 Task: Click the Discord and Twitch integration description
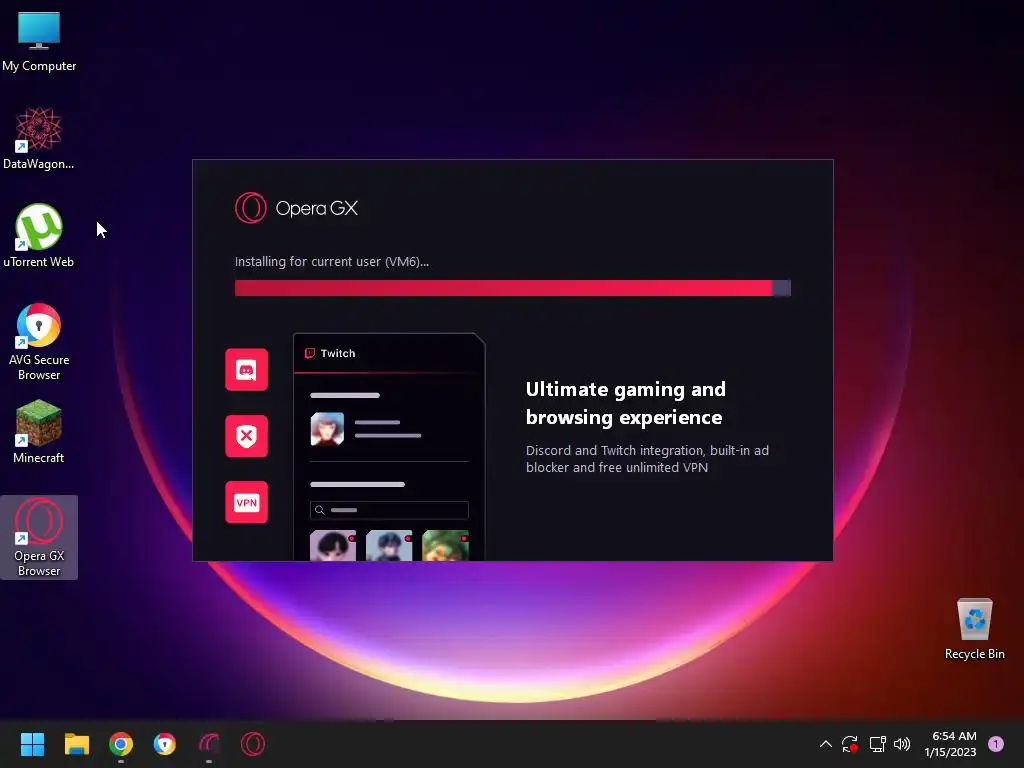647,458
